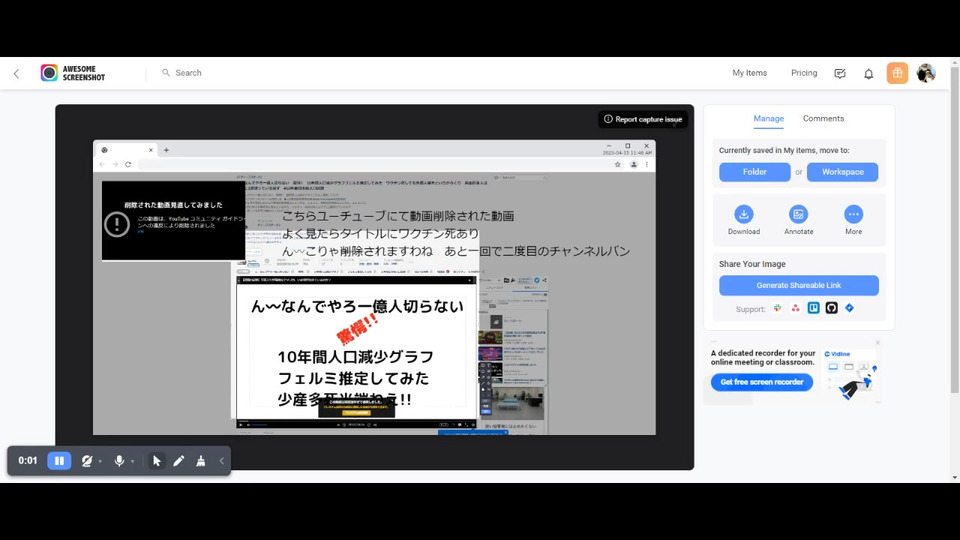
Task: Click the 'Currently saved in My items' text
Action: (x=784, y=150)
